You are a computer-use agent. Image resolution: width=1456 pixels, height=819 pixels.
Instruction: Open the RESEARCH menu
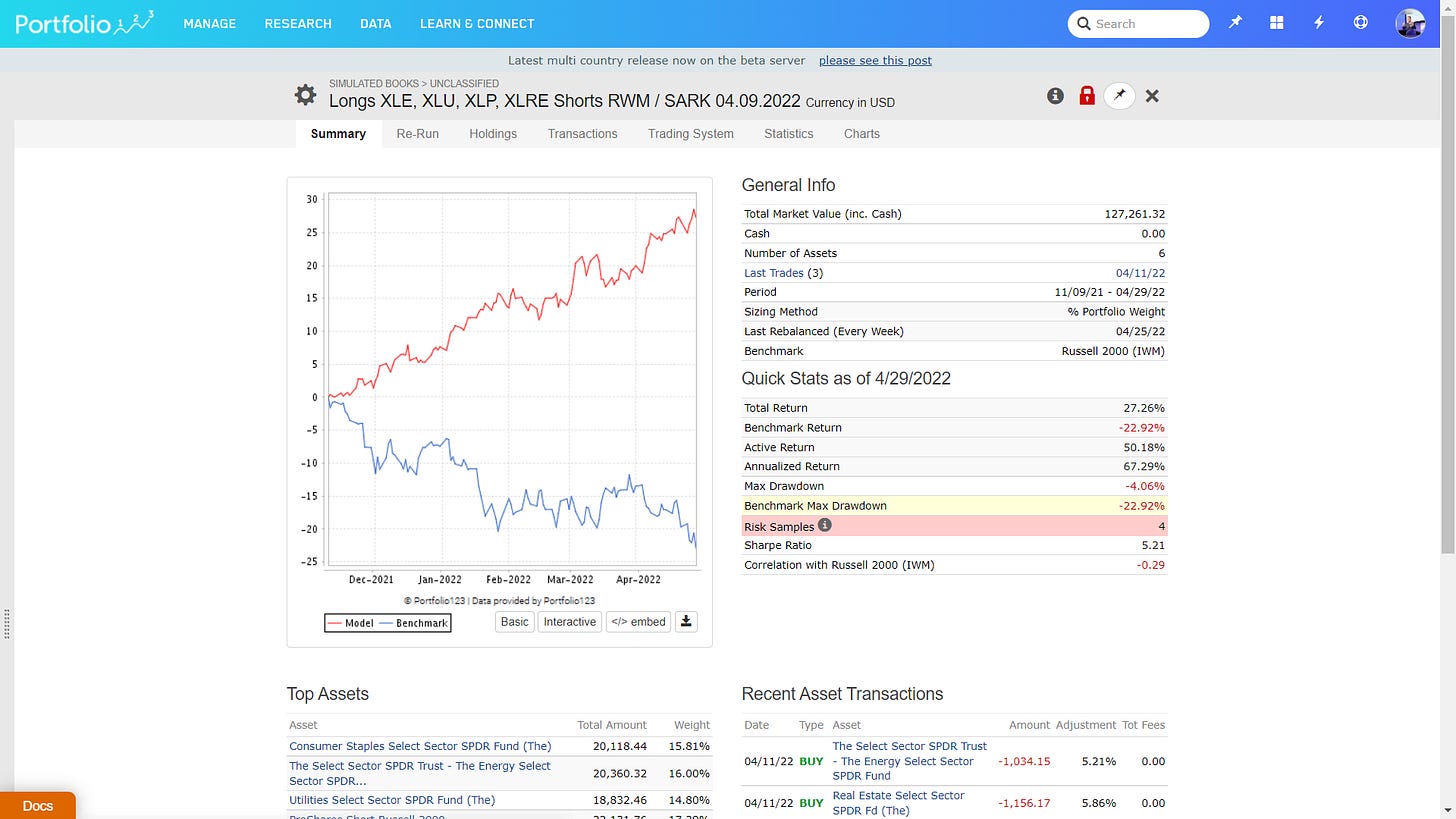click(x=298, y=23)
